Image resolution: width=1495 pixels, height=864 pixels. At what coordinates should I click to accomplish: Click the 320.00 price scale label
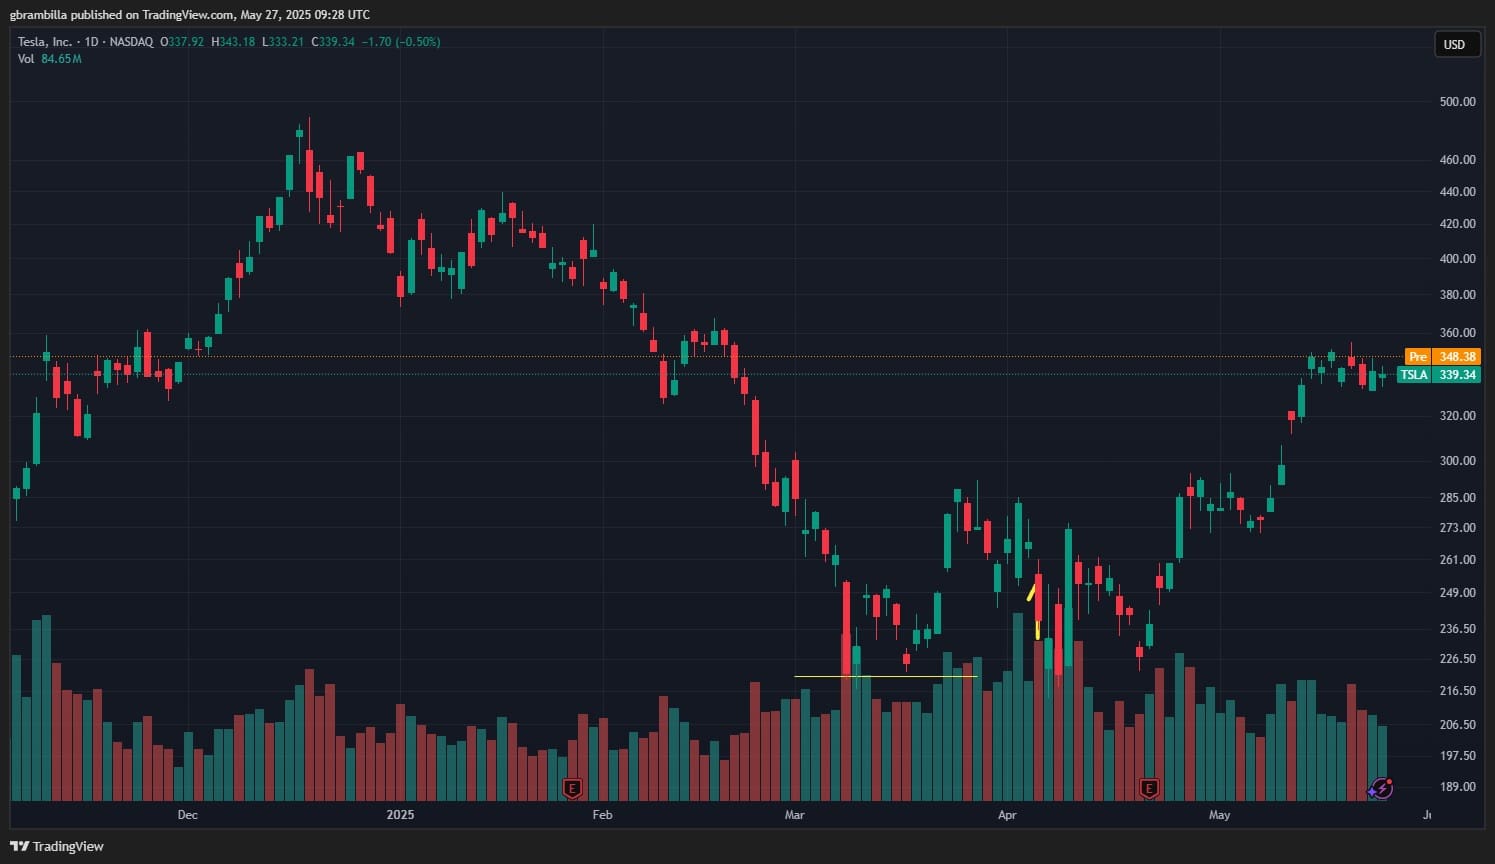click(x=1457, y=416)
